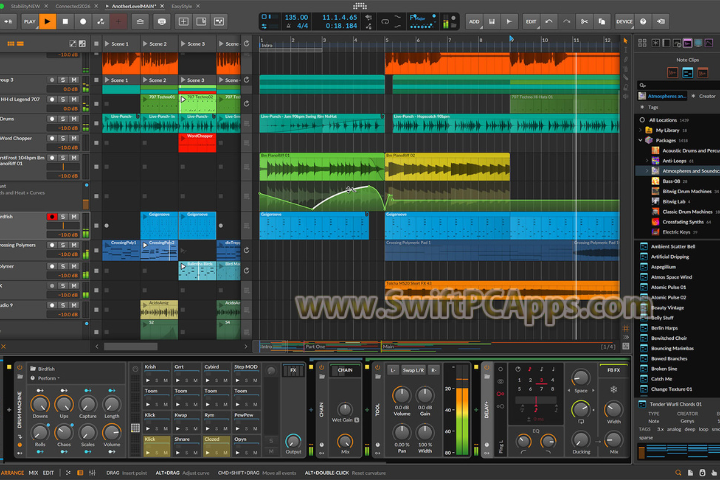Expand the Anti Loops package

(647, 161)
